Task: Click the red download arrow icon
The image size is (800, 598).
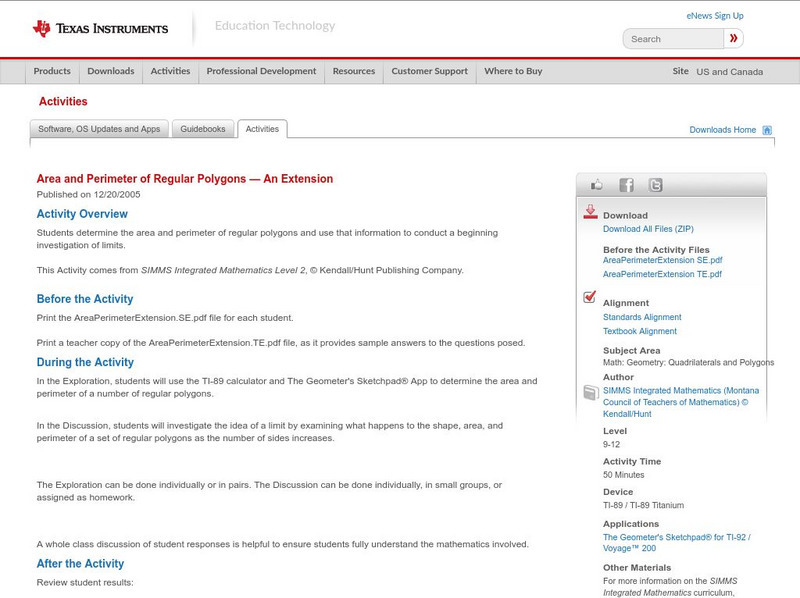Action: tap(590, 212)
